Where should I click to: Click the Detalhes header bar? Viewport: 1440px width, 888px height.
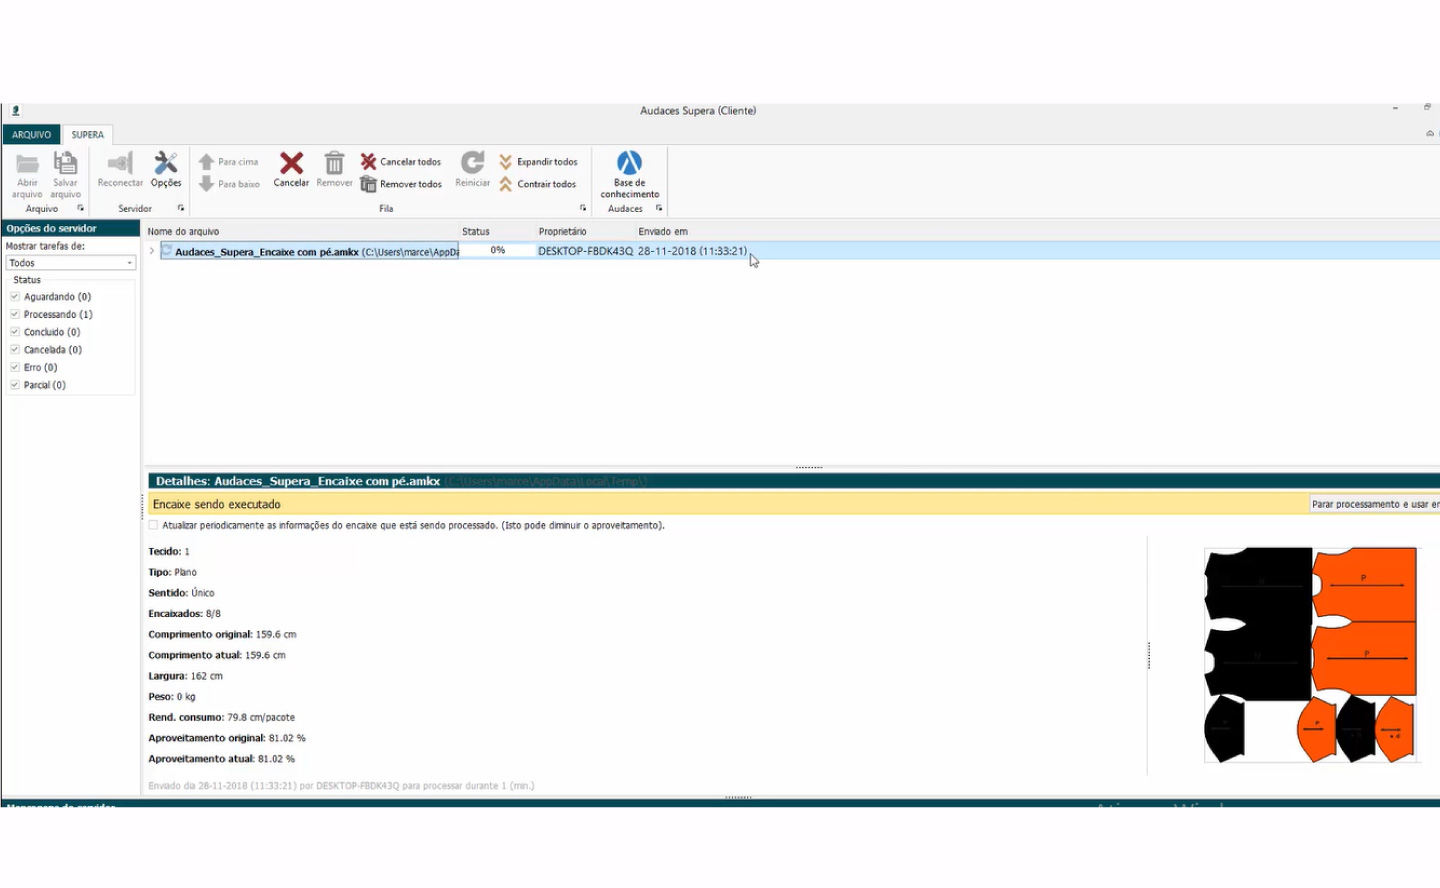tap(794, 481)
